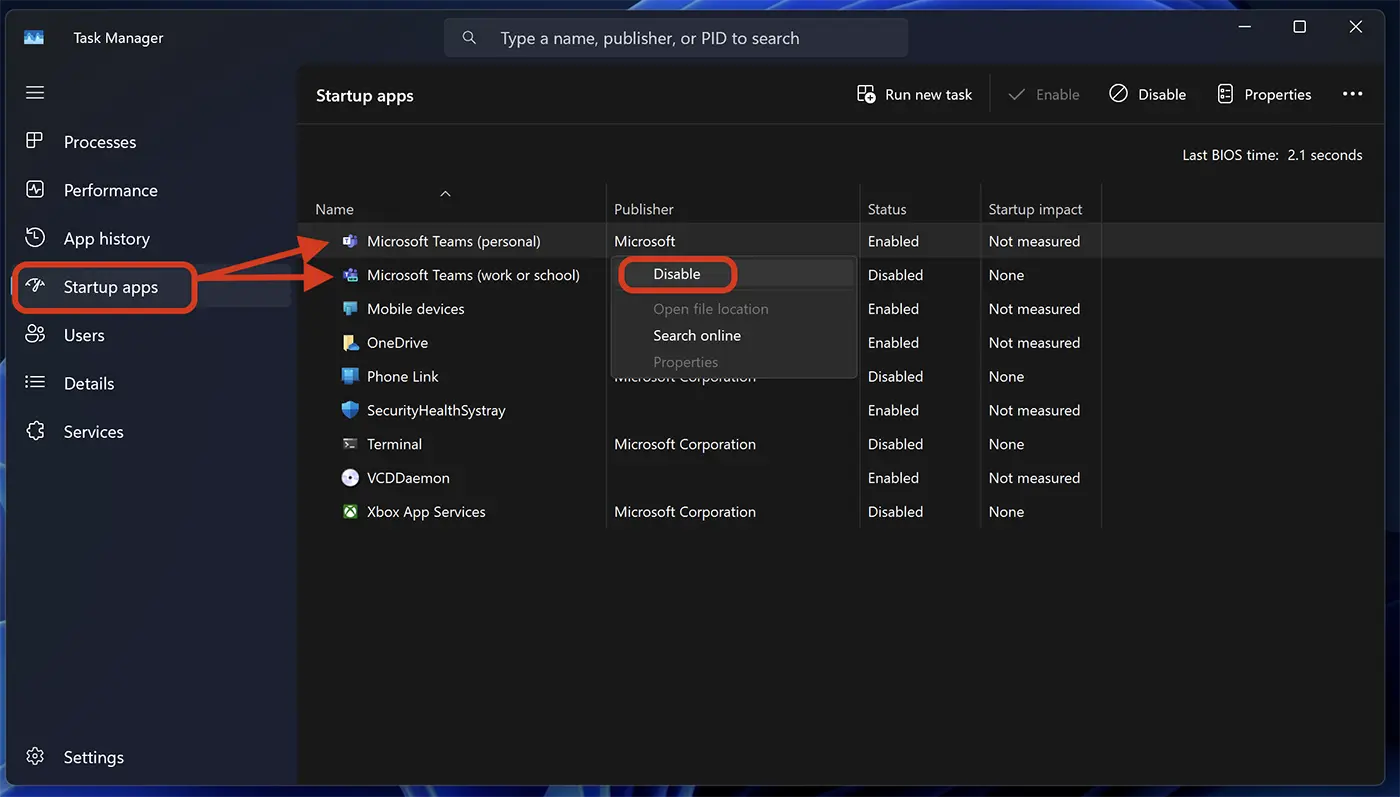
Task: Click the Performance sidebar icon
Action: 35,189
